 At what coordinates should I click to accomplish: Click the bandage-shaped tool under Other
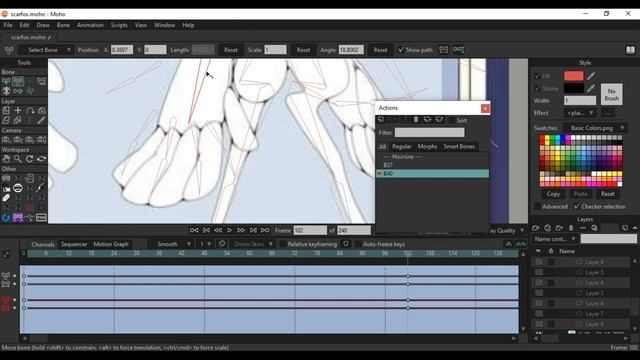6,198
